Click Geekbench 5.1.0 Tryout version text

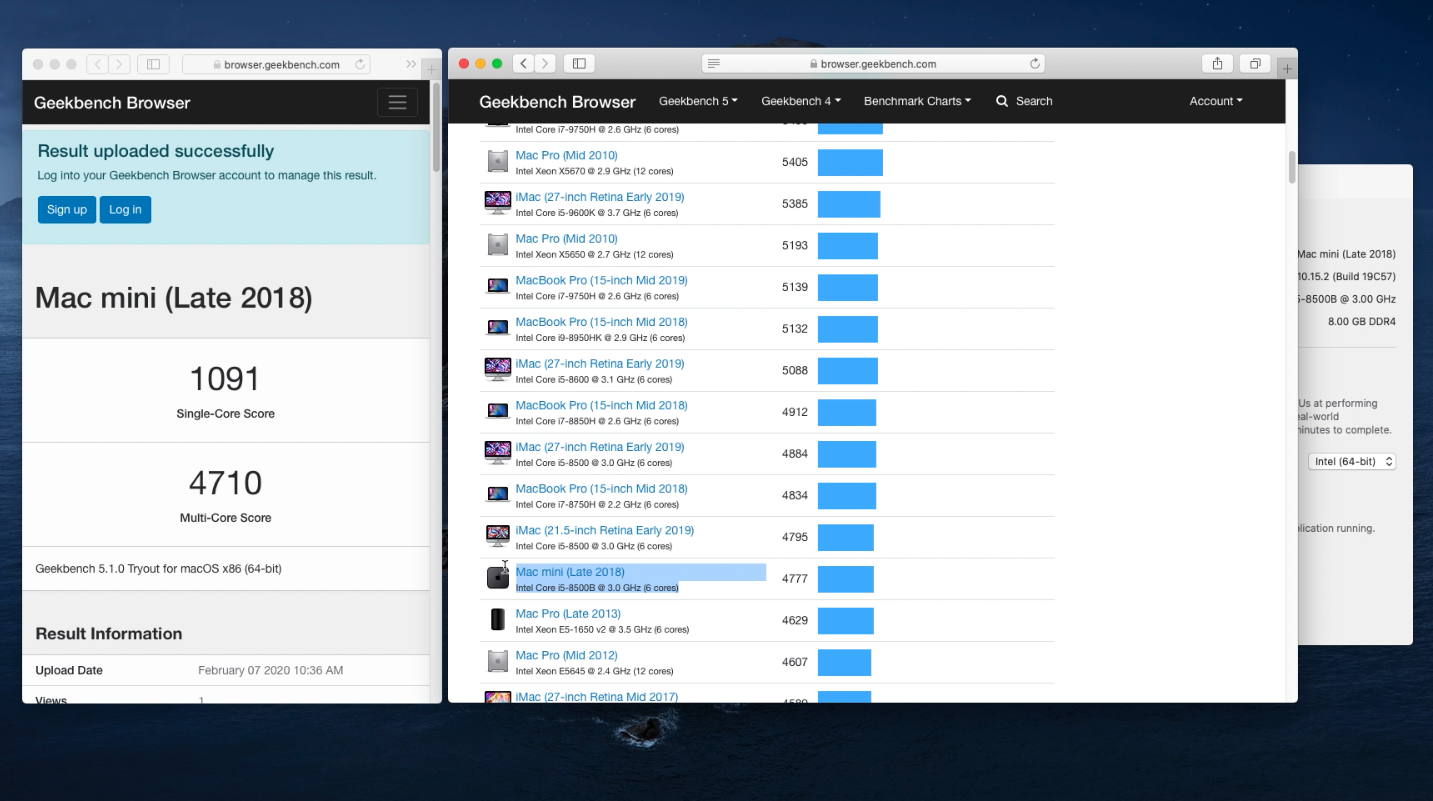click(x=158, y=568)
